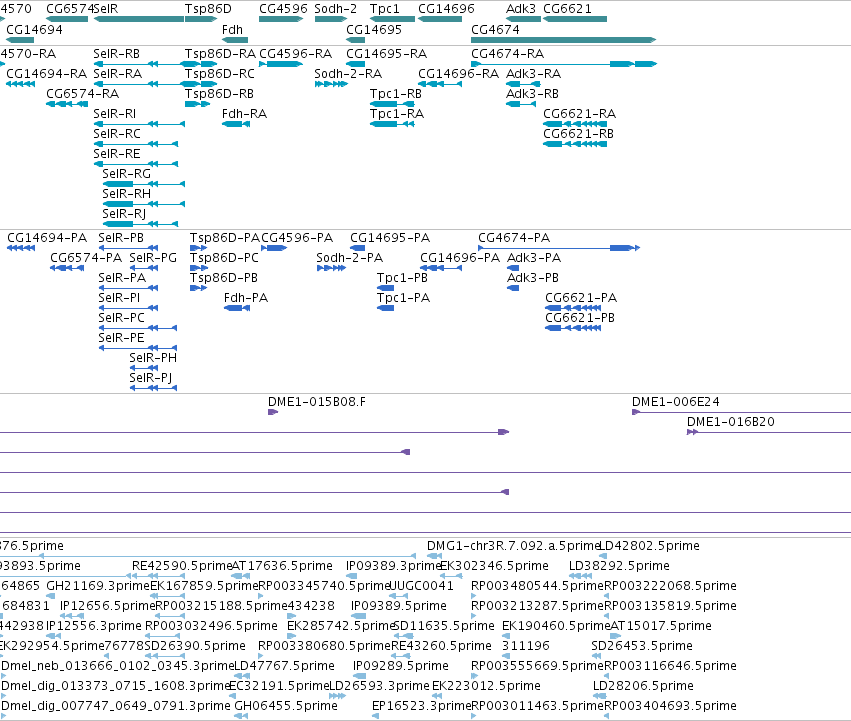Select the Tpc1 gene label
This screenshot has width=851, height=721.
point(384,9)
